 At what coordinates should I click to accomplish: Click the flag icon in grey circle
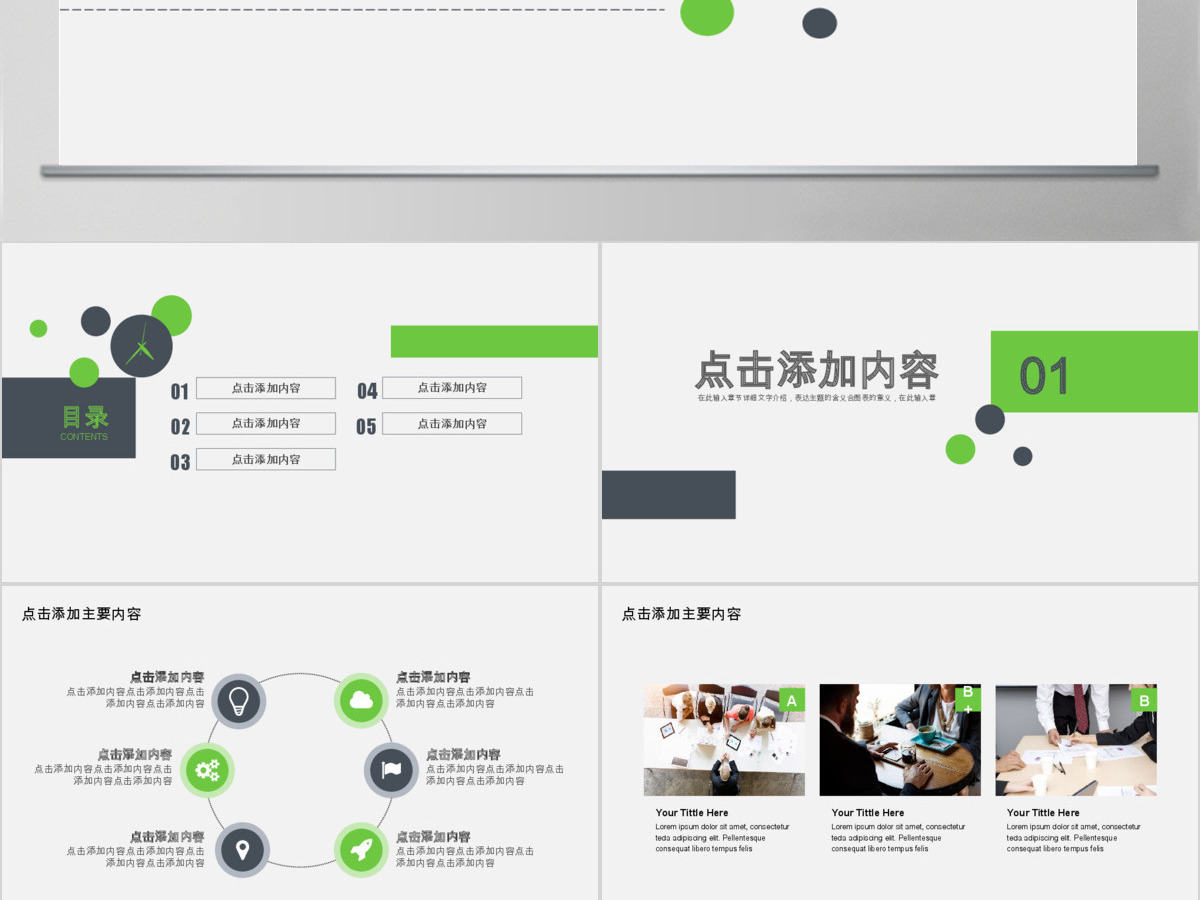pos(391,770)
